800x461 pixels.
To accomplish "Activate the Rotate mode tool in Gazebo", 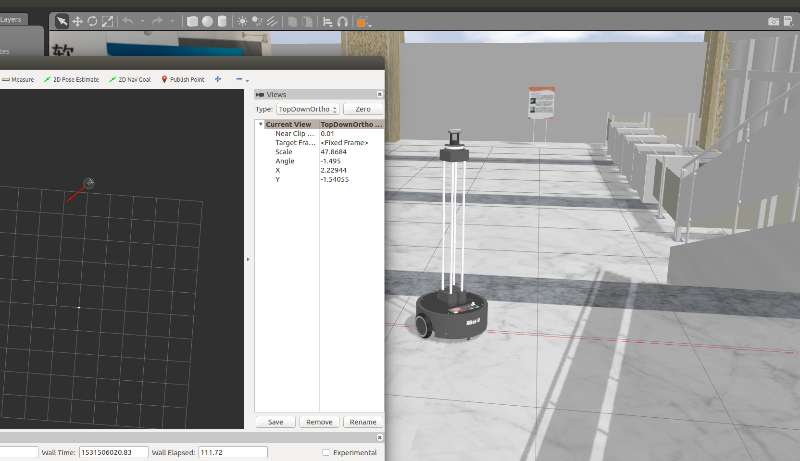I will pos(92,21).
